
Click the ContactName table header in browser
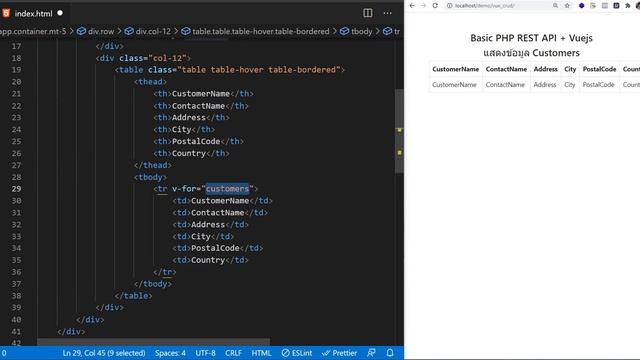(506, 69)
